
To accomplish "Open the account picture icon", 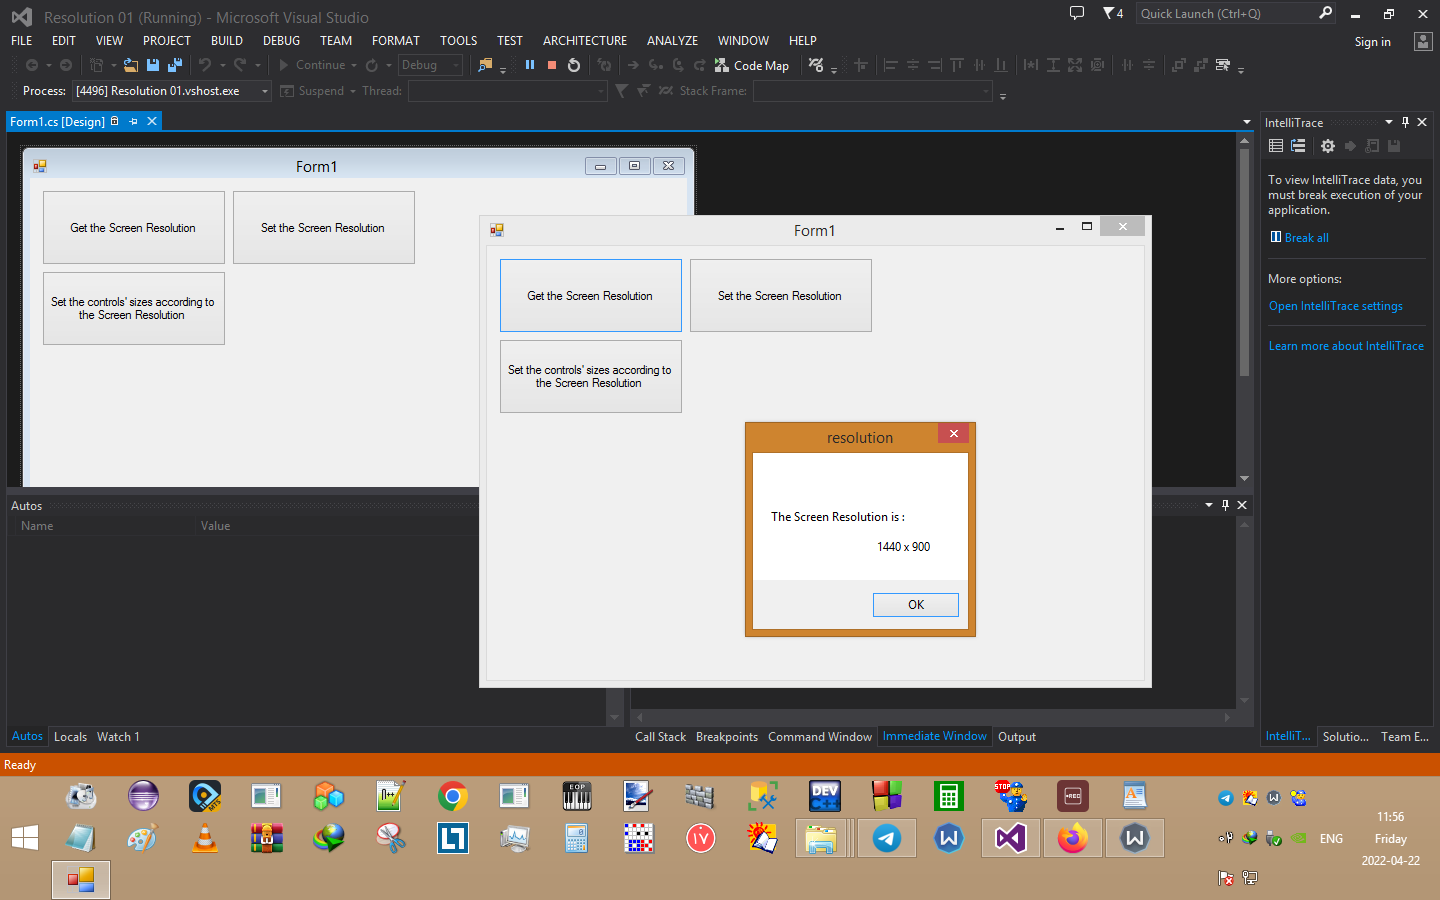I will point(1423,41).
